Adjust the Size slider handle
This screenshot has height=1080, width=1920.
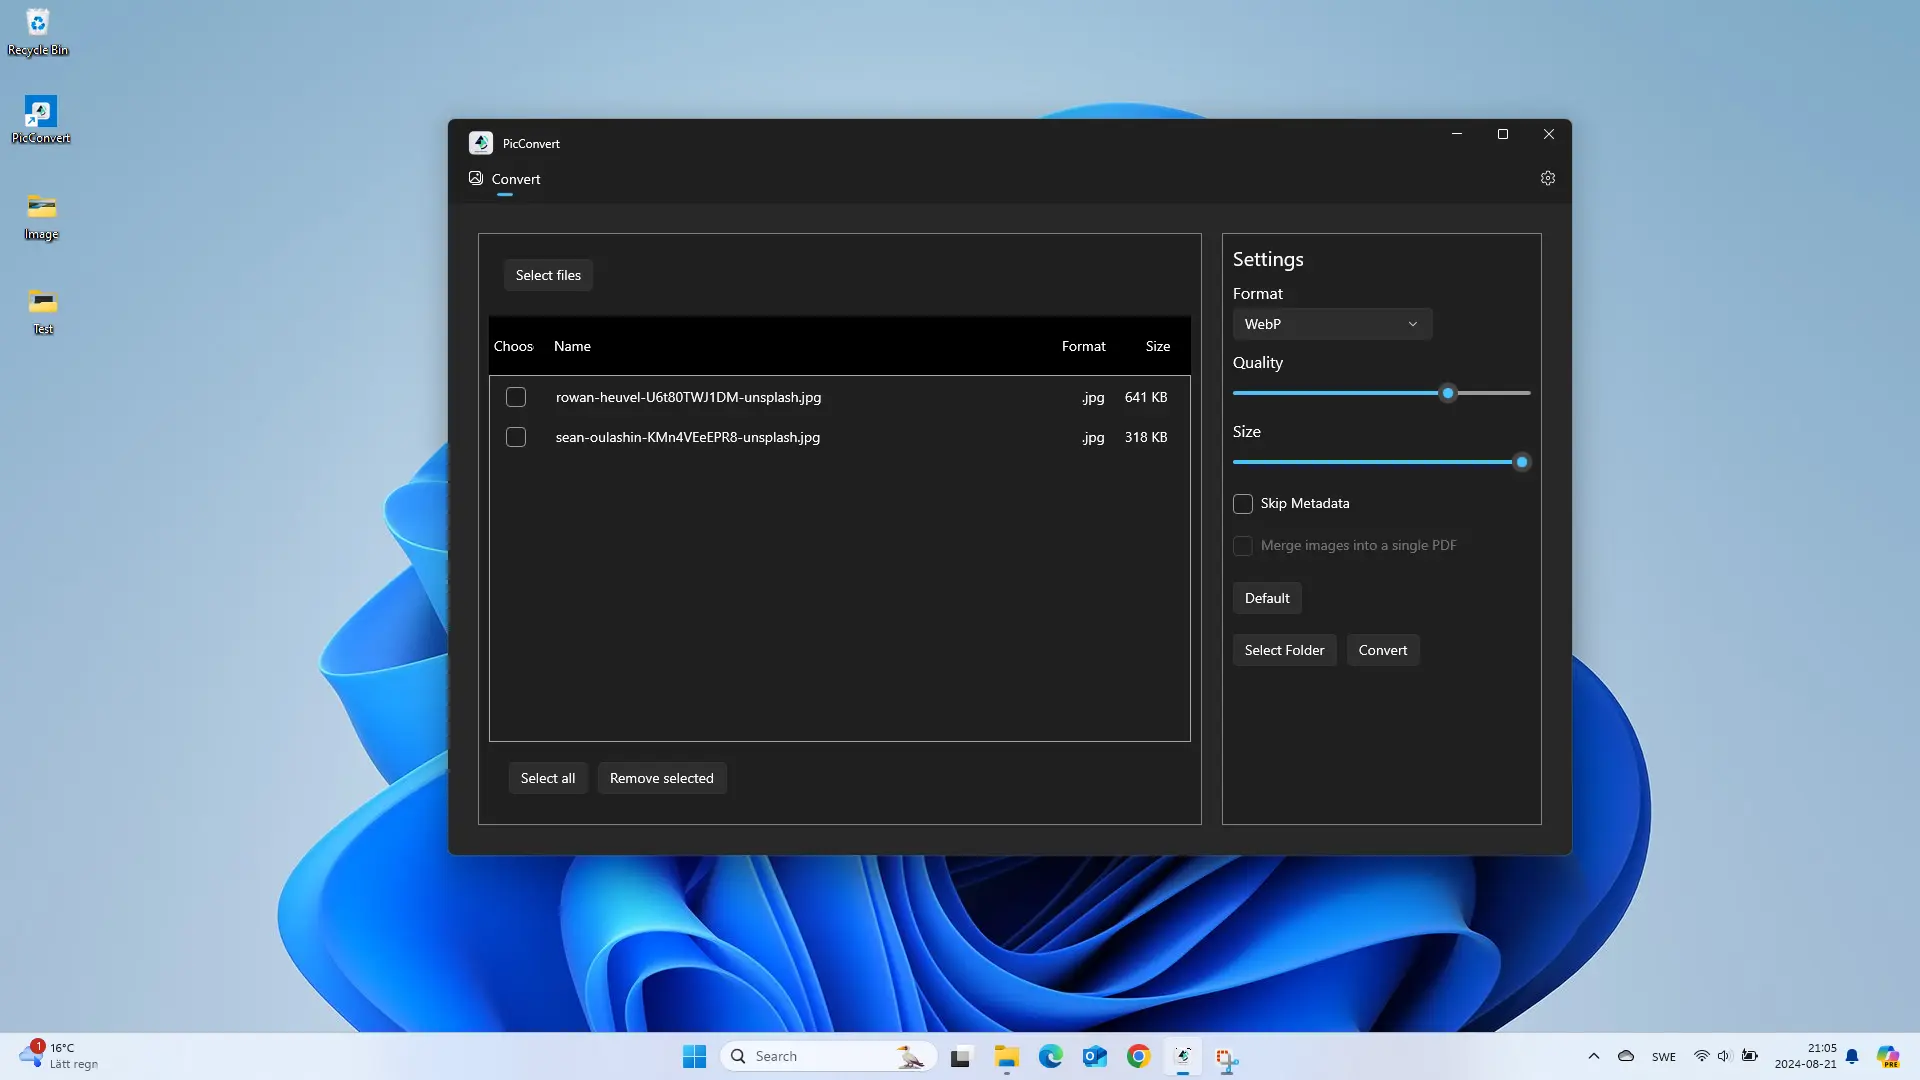(1522, 462)
